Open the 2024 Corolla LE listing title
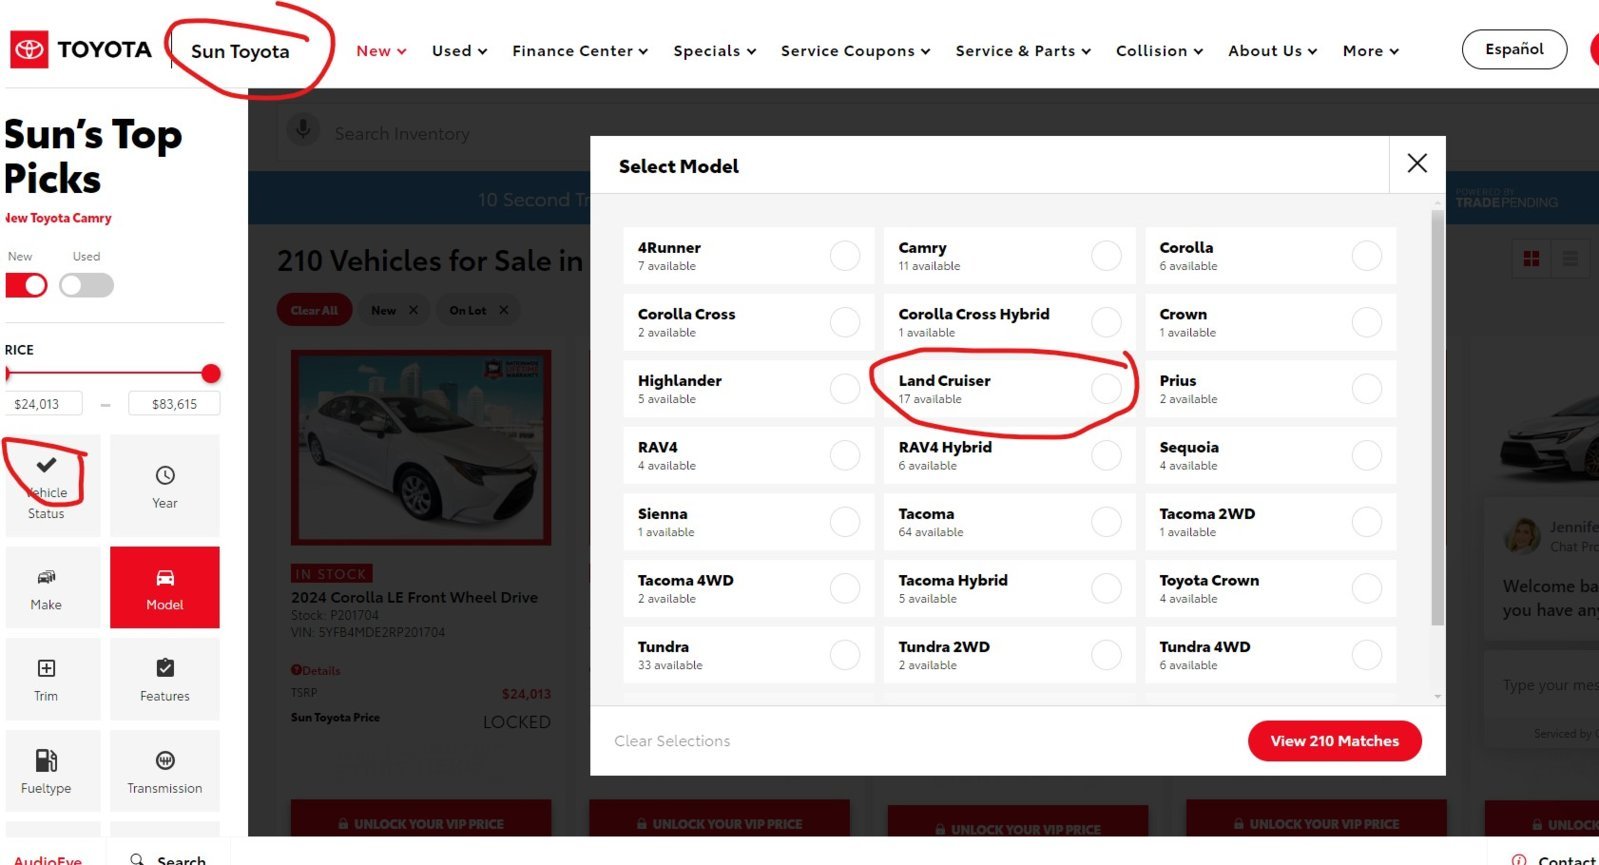This screenshot has width=1599, height=865. tap(414, 597)
